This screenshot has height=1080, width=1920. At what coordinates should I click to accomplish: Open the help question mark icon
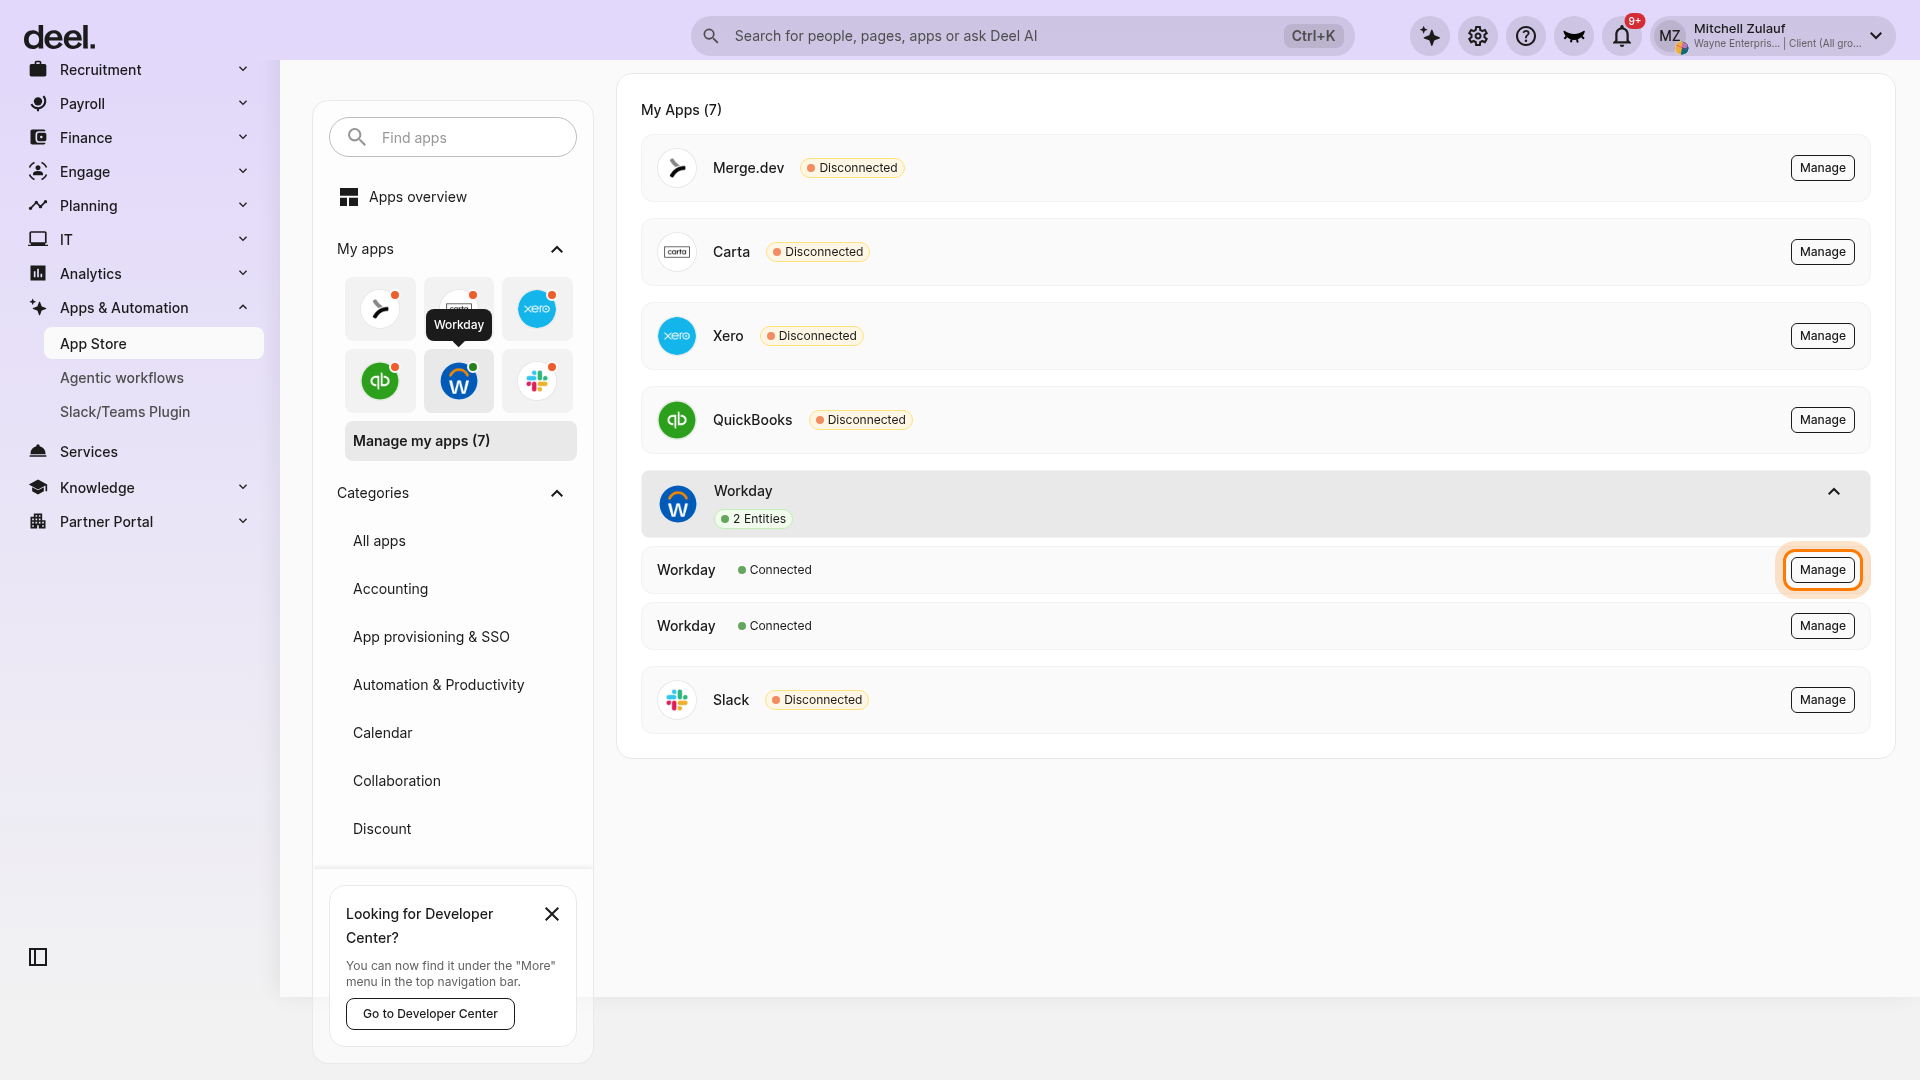1526,36
